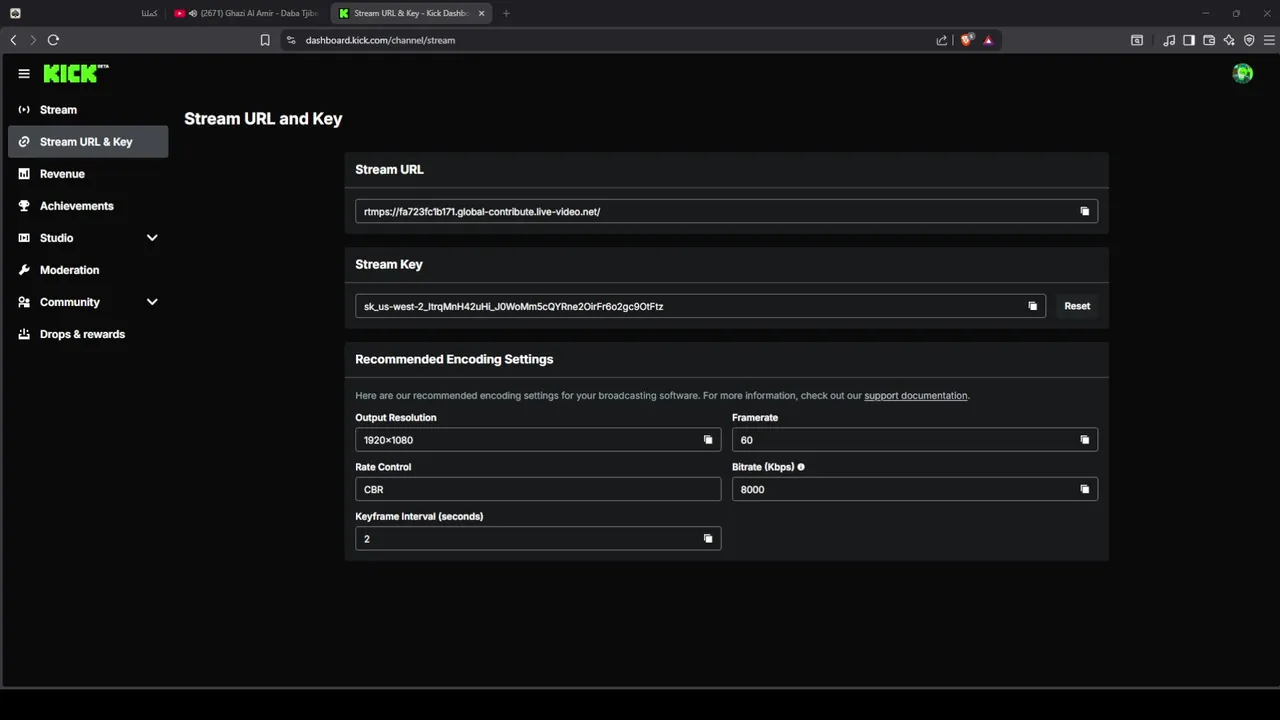This screenshot has width=1280, height=720.
Task: Click the Brave Shields icon
Action: pos(966,40)
